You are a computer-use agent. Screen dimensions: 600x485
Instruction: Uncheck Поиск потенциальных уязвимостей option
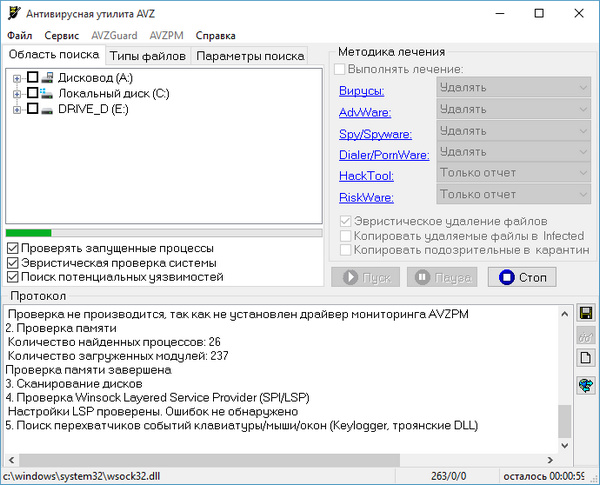coord(12,276)
